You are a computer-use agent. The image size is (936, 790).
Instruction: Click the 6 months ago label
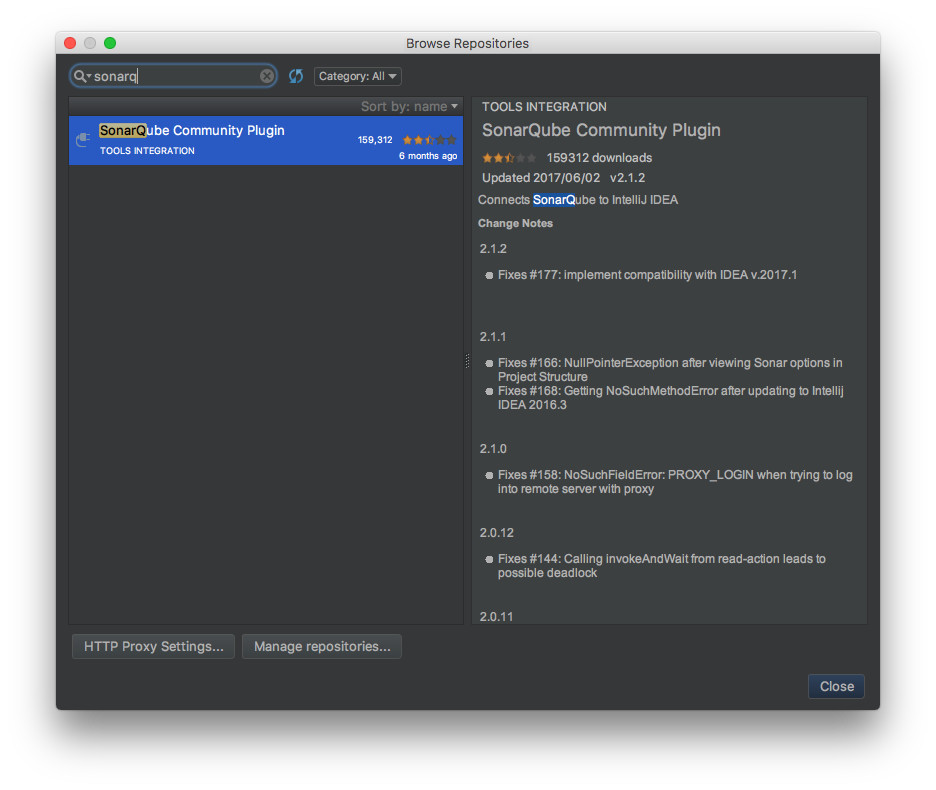pyautogui.click(x=428, y=156)
